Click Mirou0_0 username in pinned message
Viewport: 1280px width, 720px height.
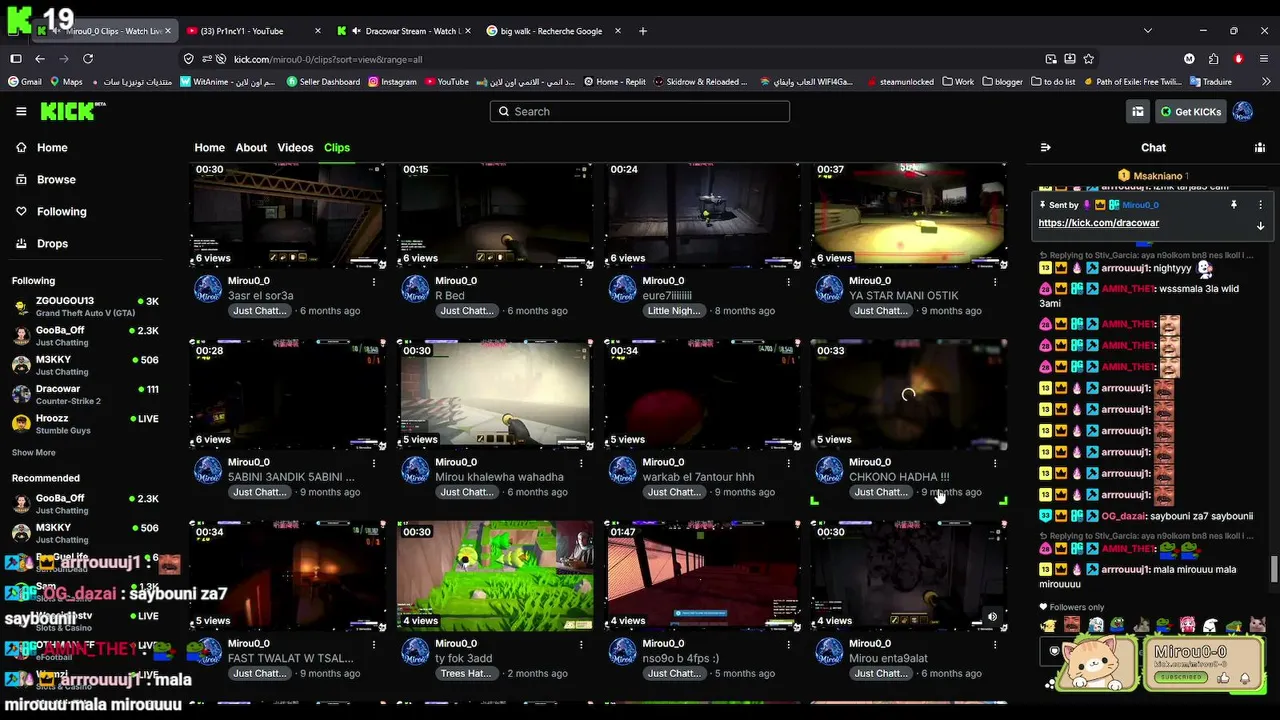(x=1140, y=205)
